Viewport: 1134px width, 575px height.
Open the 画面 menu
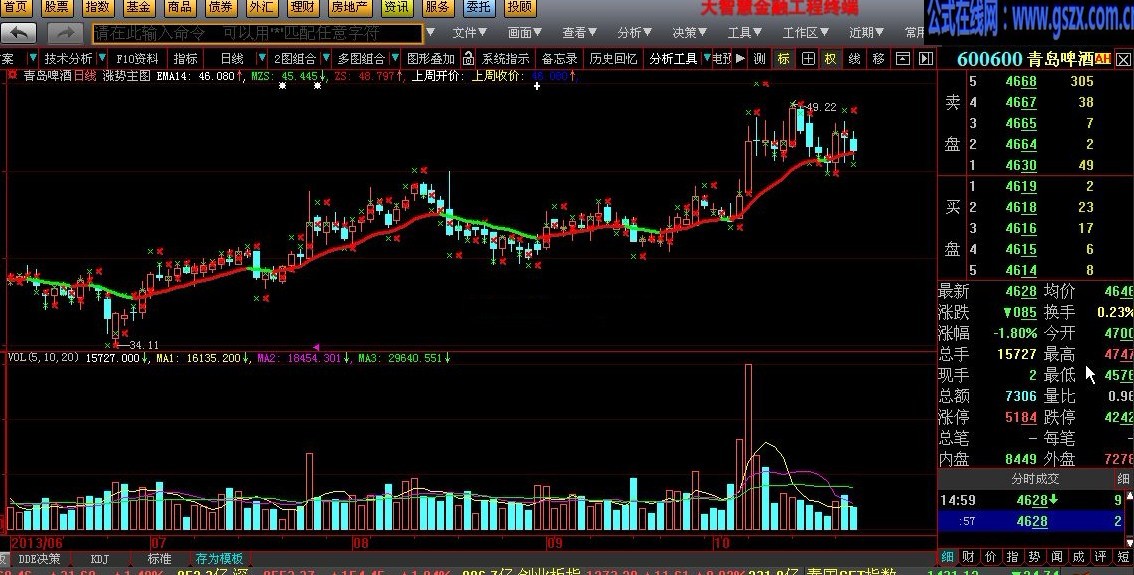(x=524, y=33)
